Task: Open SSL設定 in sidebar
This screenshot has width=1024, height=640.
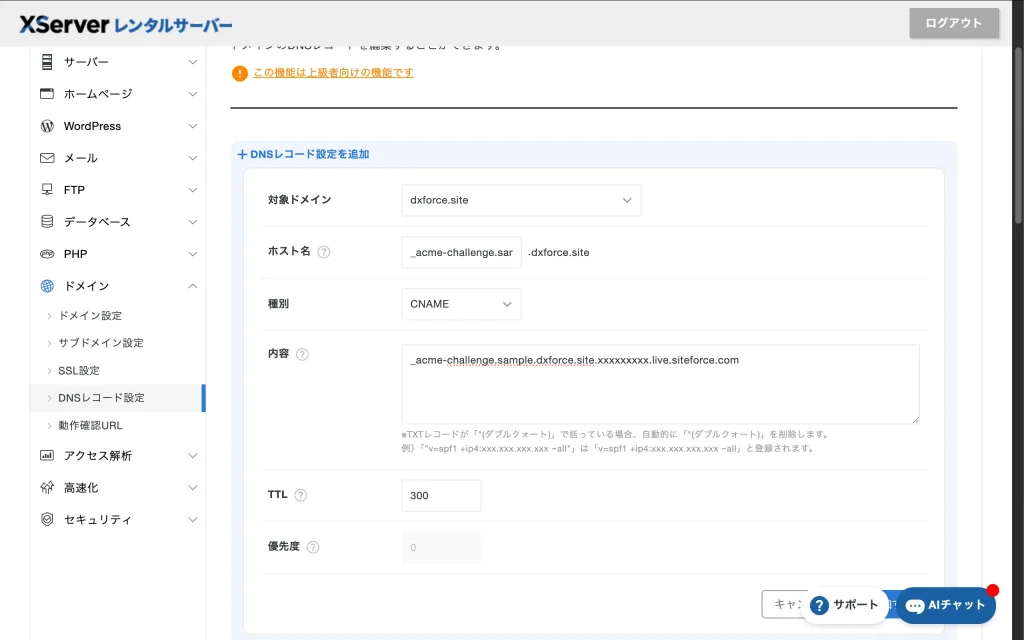Action: [x=79, y=370]
